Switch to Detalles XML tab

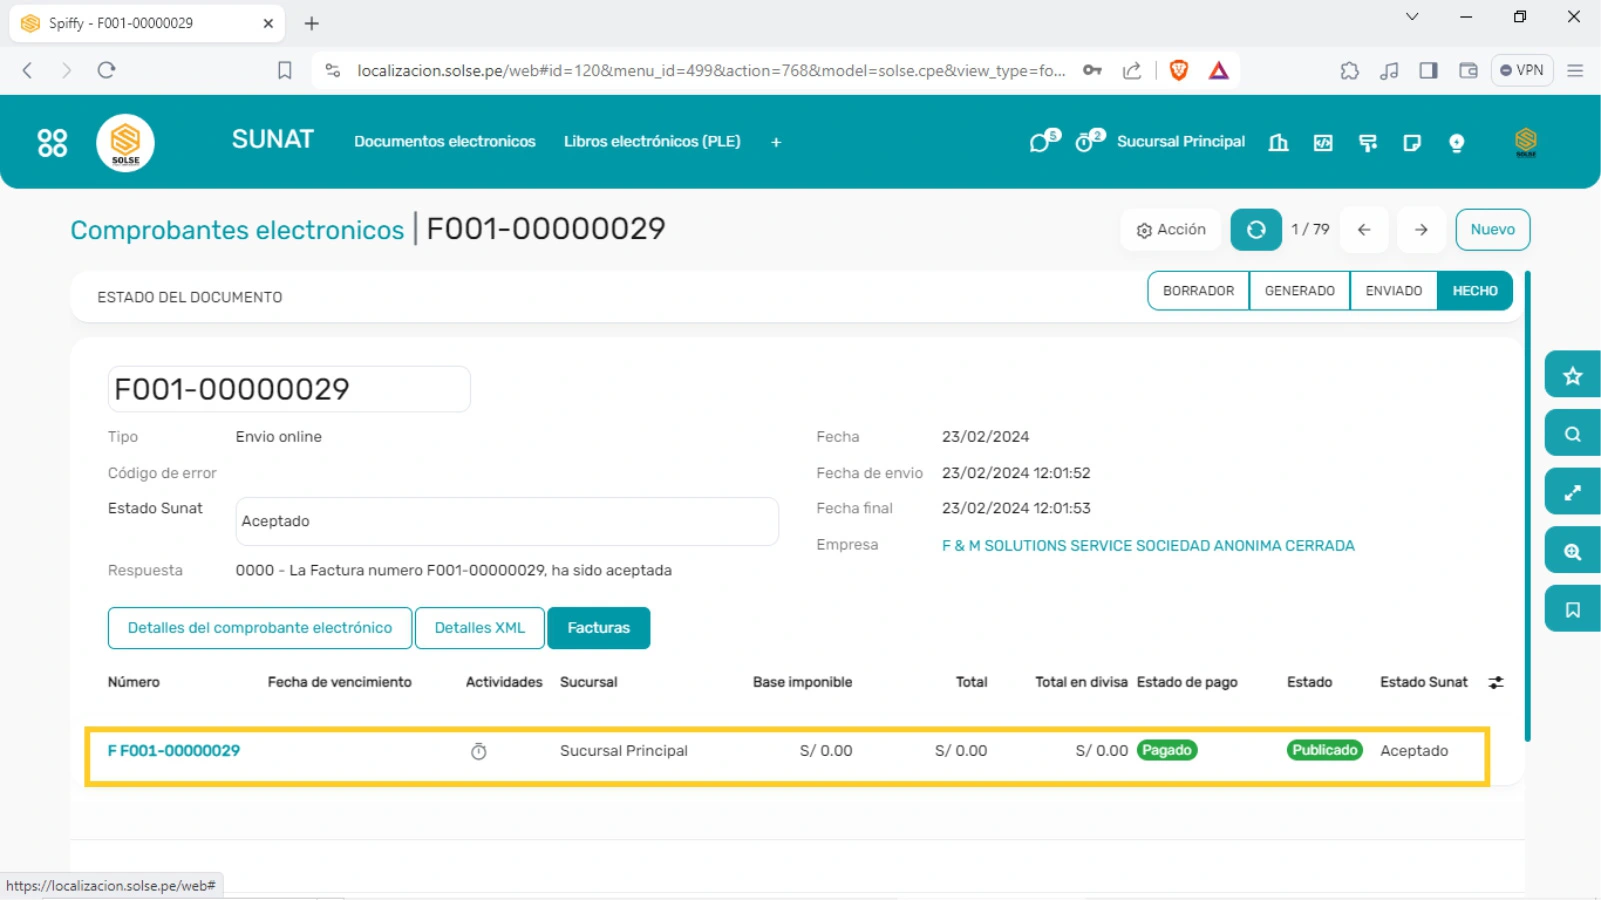coord(479,628)
